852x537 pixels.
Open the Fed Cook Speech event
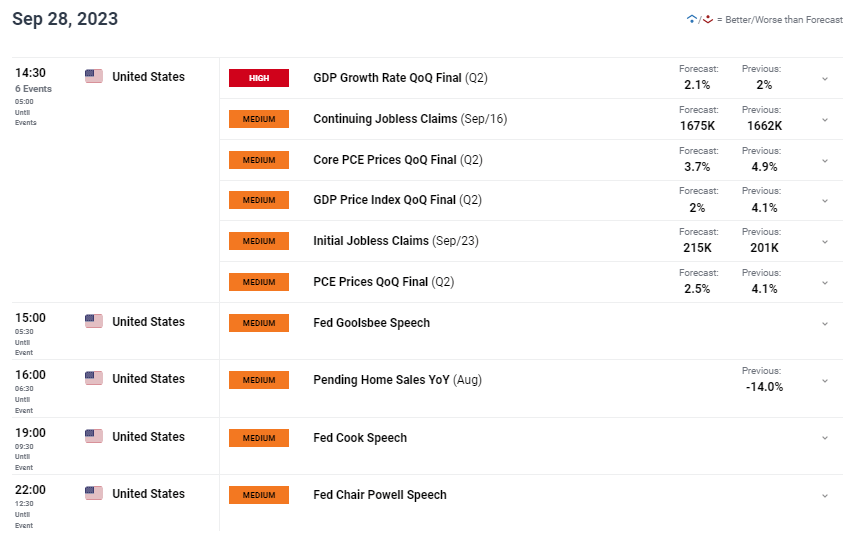360,438
